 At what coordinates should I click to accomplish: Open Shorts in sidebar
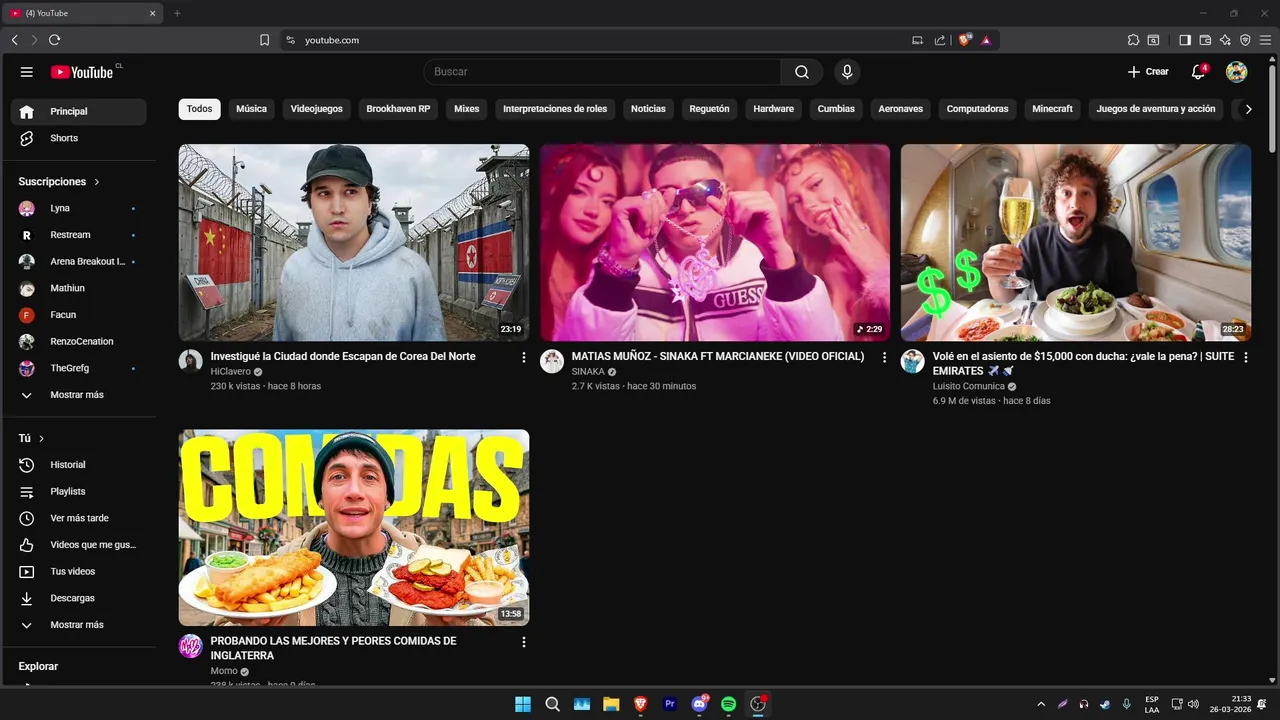click(78, 138)
